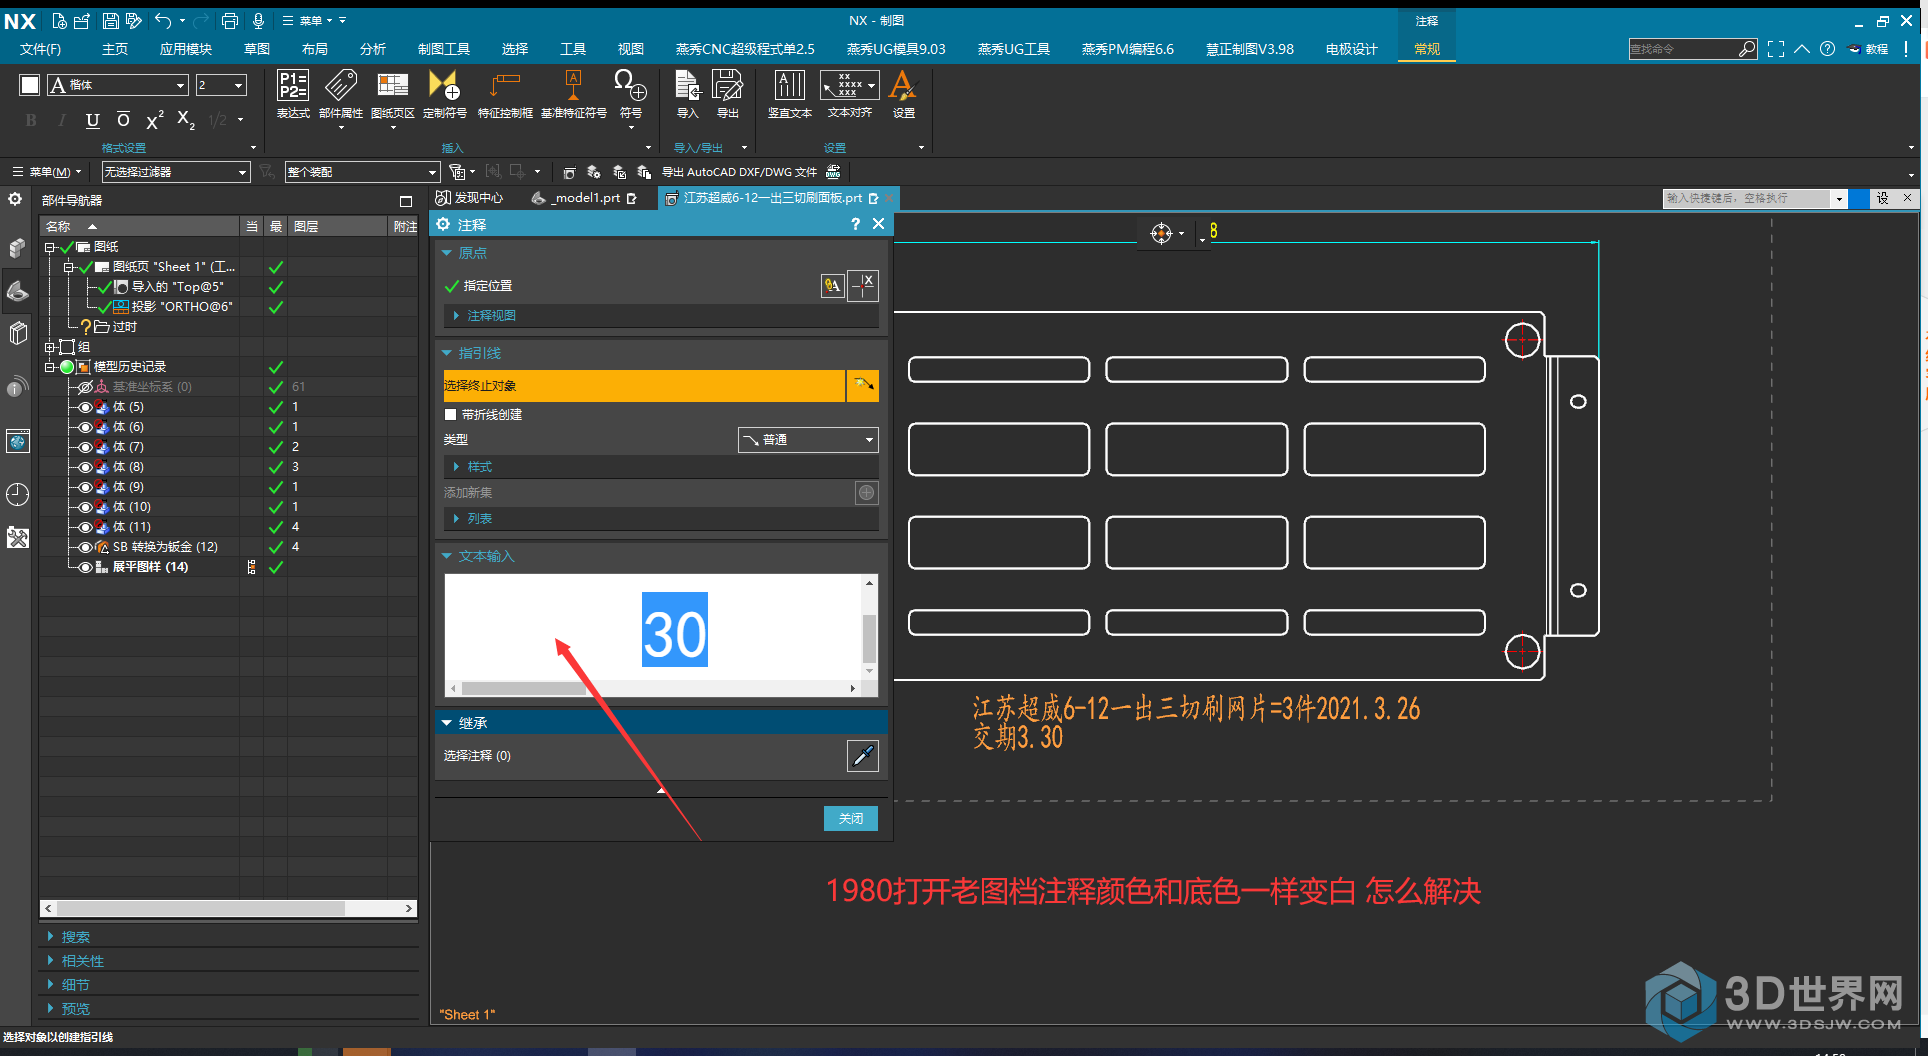The height and width of the screenshot is (1056, 1928).
Task: Switch to the 主页 tab
Action: point(115,49)
